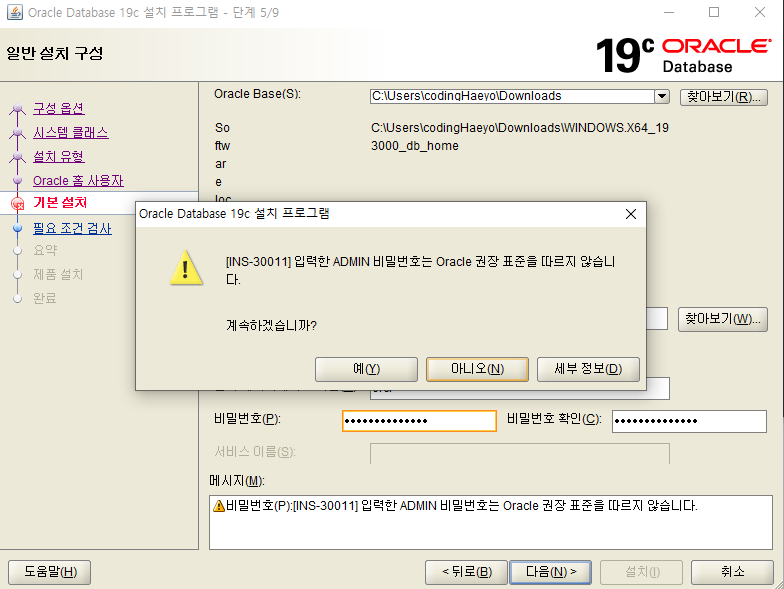Click the 설치 유형 step node icon
Screen dimensions: 784x589
18,156
